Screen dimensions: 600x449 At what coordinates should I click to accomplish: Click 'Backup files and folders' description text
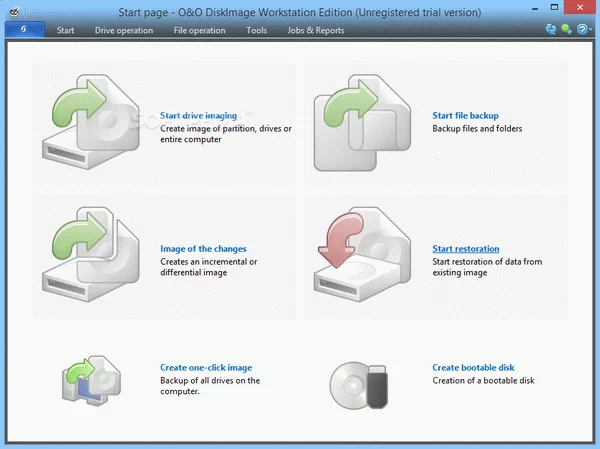tap(477, 129)
